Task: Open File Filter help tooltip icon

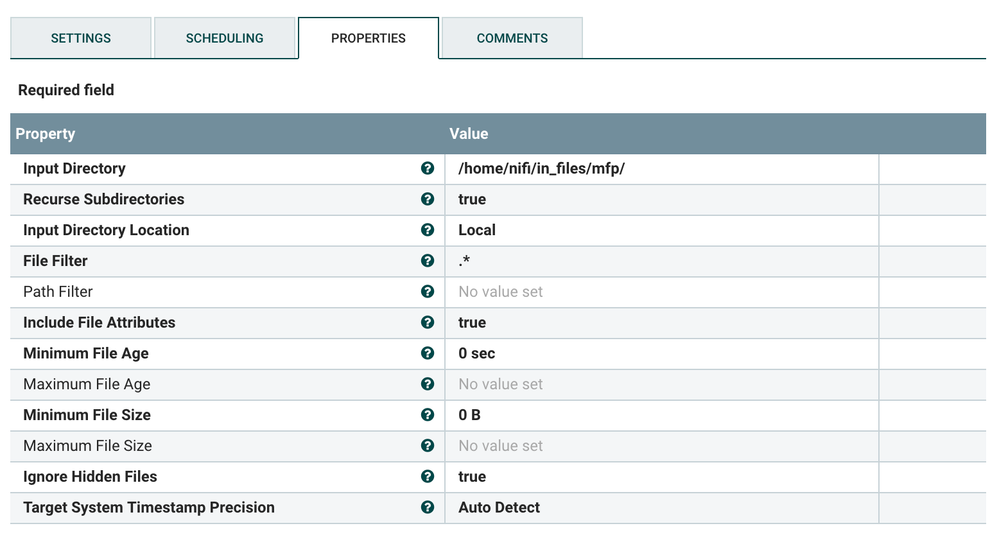Action: tap(428, 261)
